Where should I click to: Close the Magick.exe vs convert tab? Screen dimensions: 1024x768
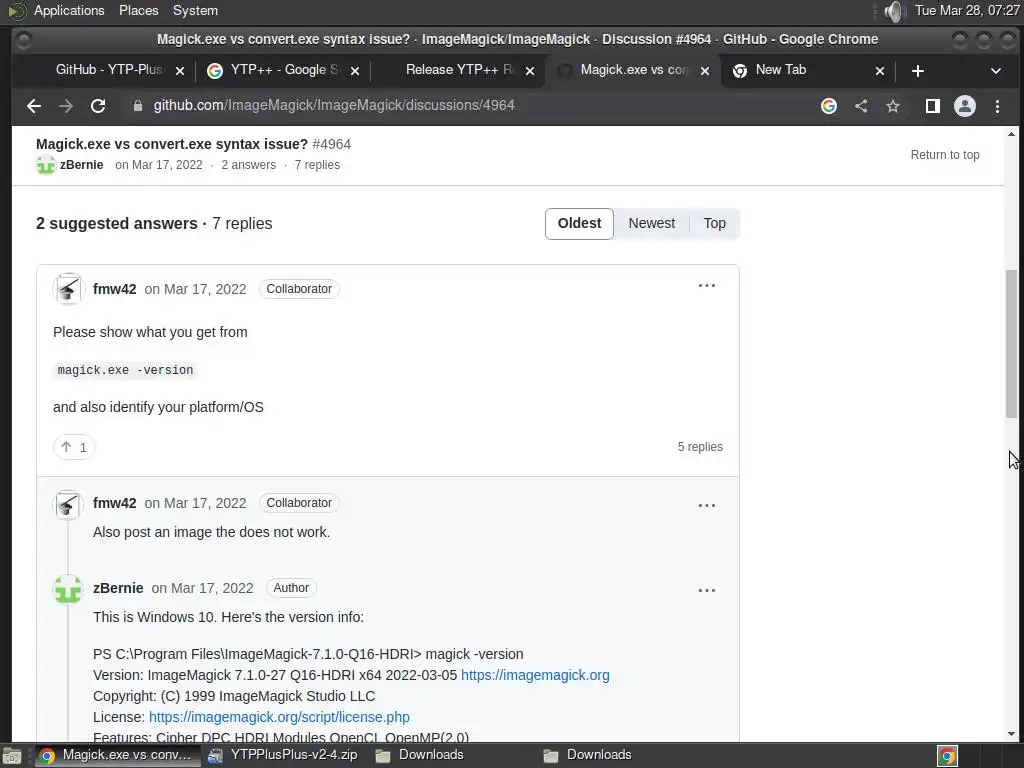coord(705,71)
